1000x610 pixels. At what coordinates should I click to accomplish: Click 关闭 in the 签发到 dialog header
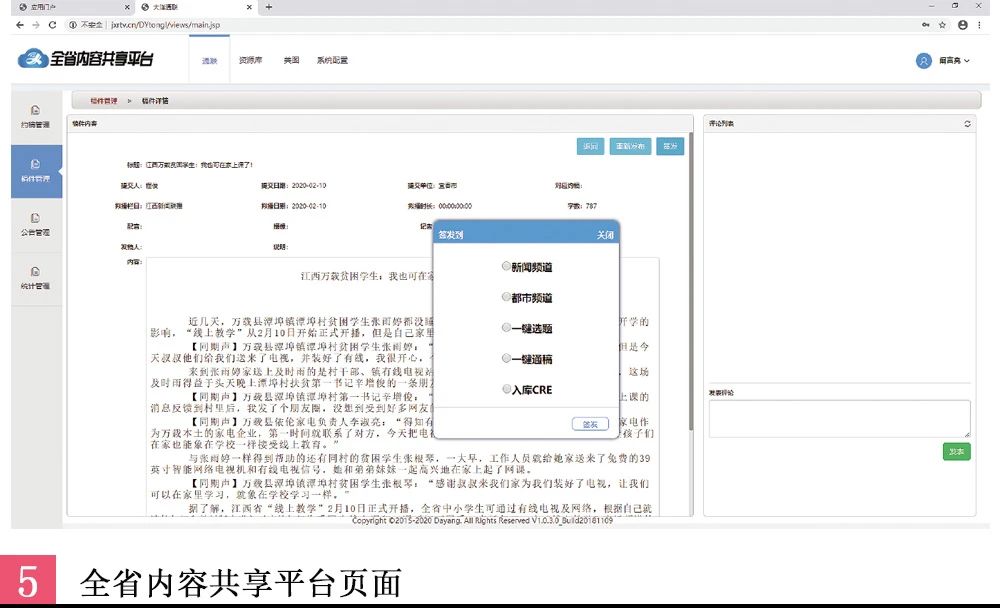(x=605, y=235)
